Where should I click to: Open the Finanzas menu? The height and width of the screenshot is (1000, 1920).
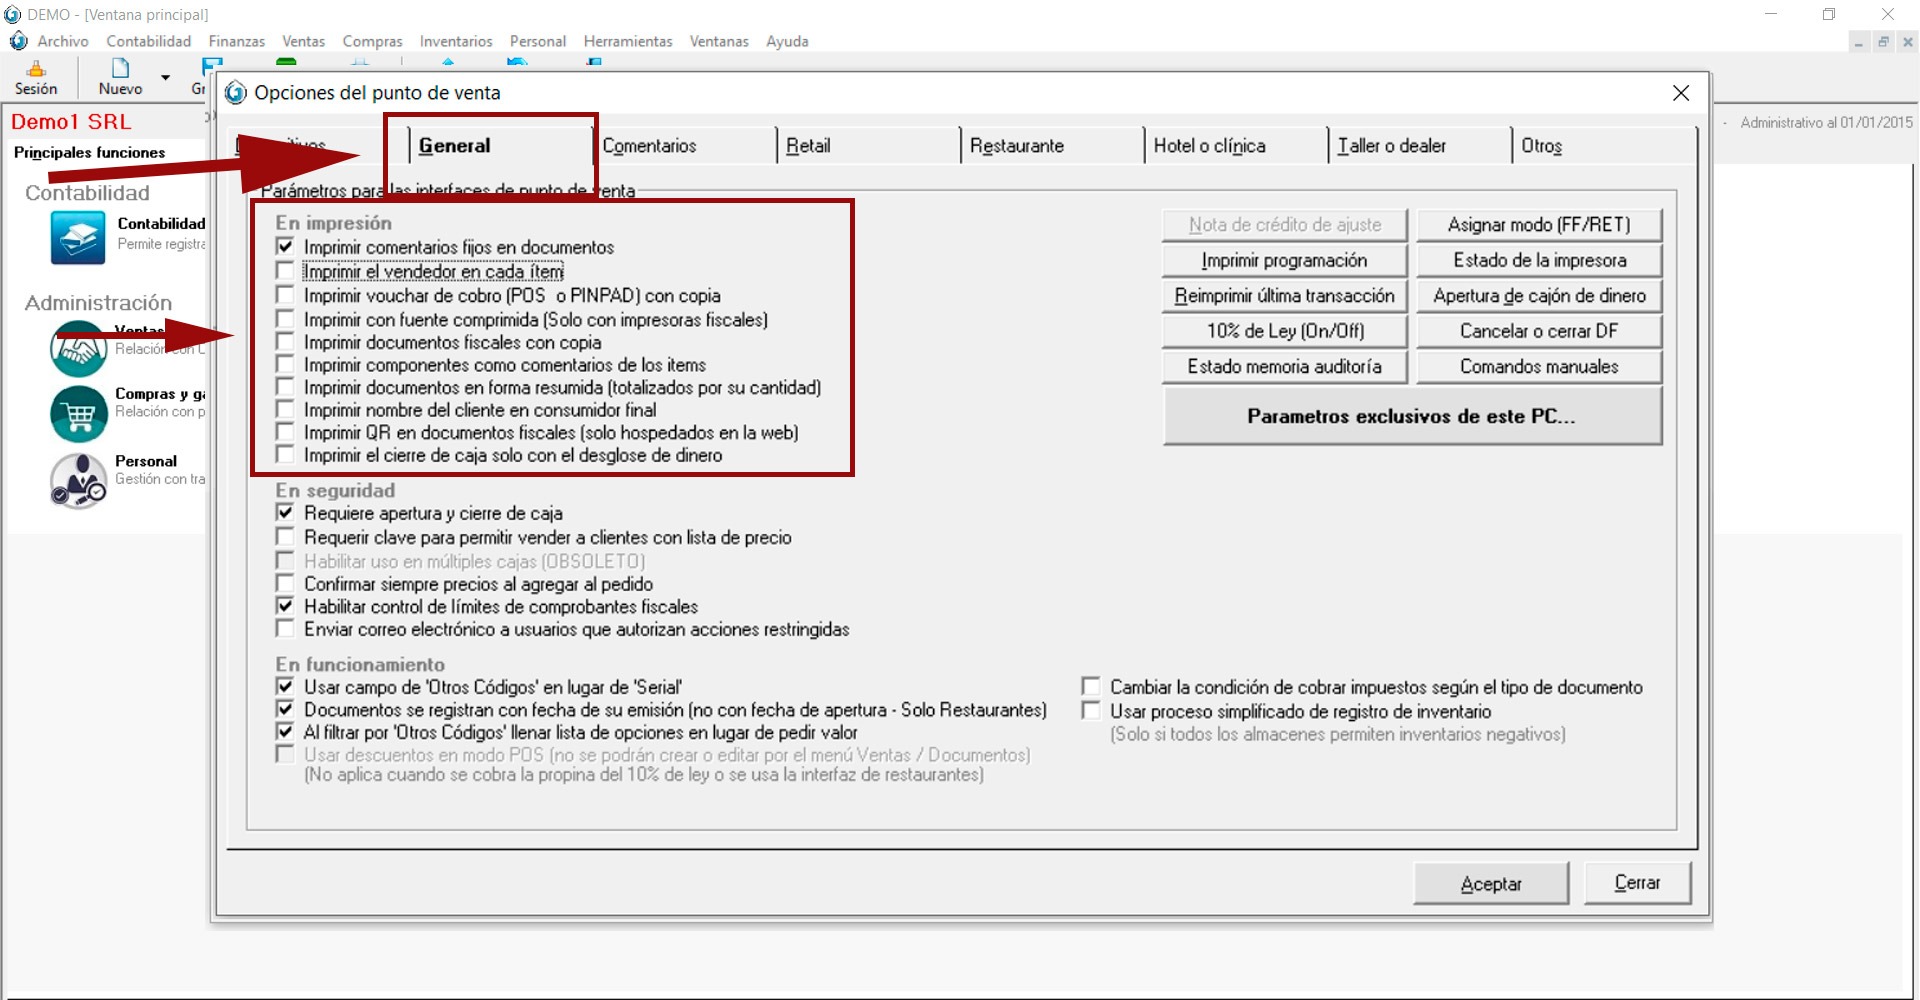coord(236,41)
